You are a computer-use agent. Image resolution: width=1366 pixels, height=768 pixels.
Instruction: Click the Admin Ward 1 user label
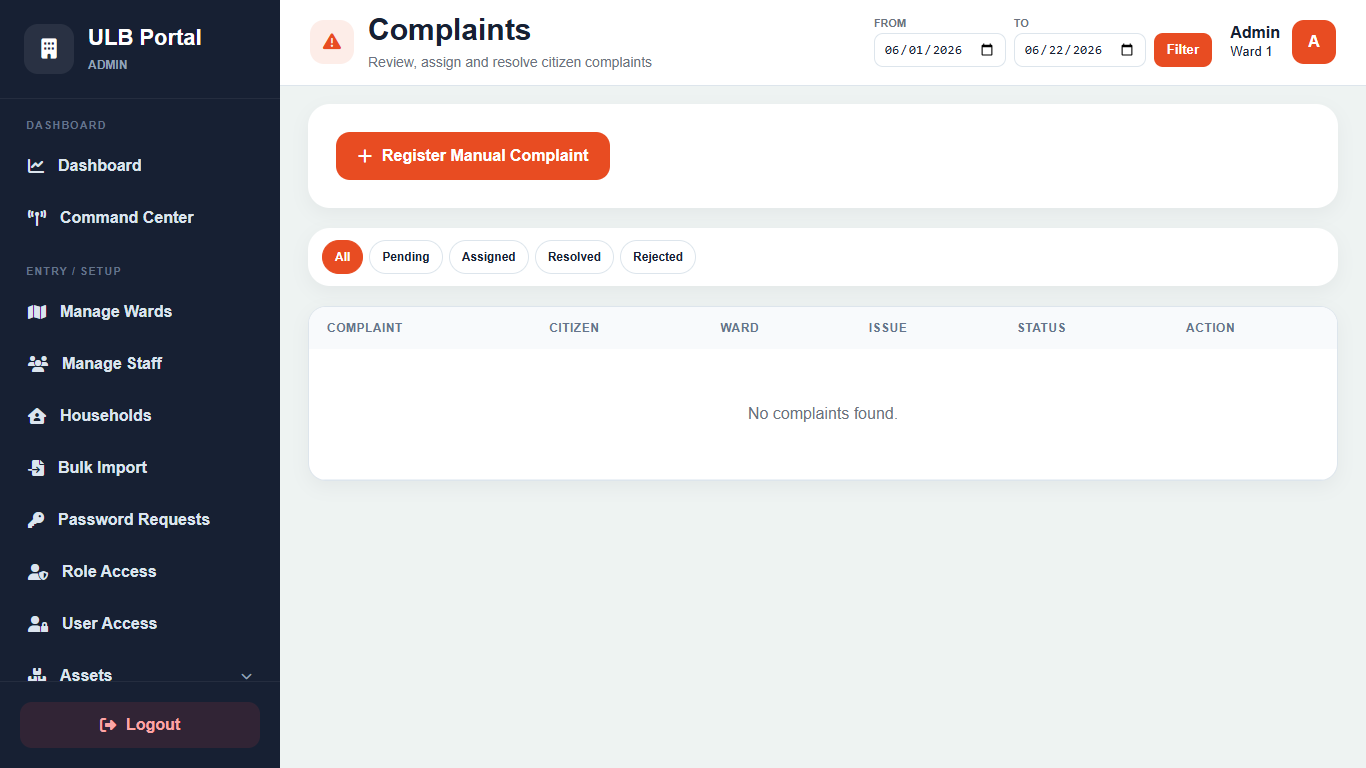click(1255, 41)
